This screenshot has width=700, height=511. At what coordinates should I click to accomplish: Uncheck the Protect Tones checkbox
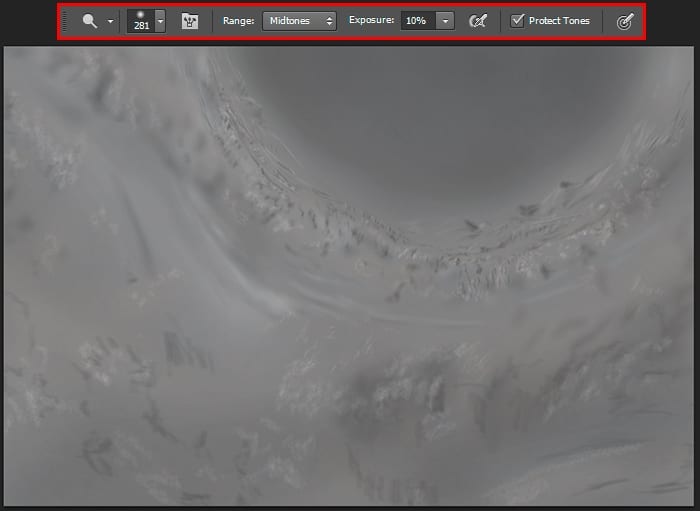(517, 21)
